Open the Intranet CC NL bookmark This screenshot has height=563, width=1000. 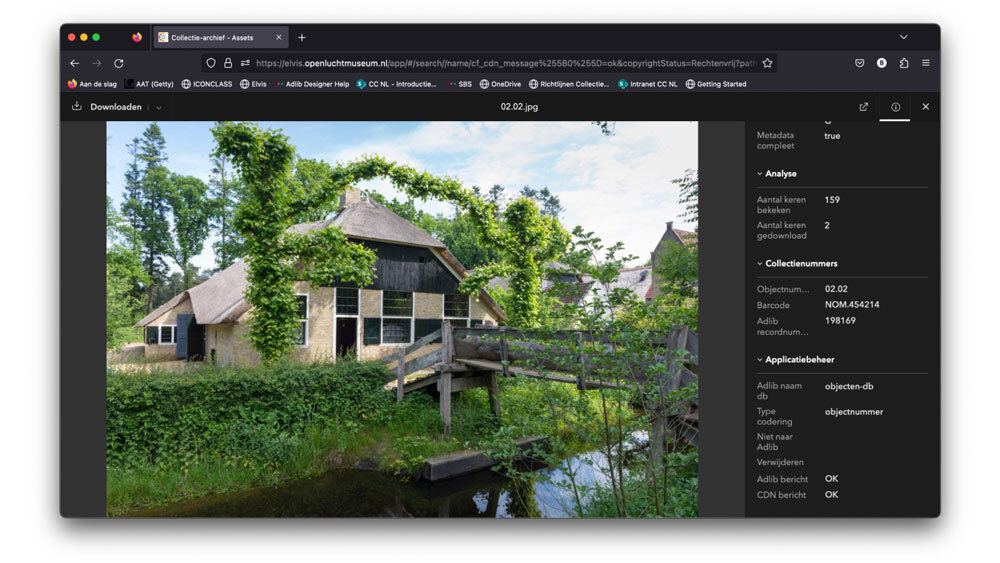click(x=648, y=84)
